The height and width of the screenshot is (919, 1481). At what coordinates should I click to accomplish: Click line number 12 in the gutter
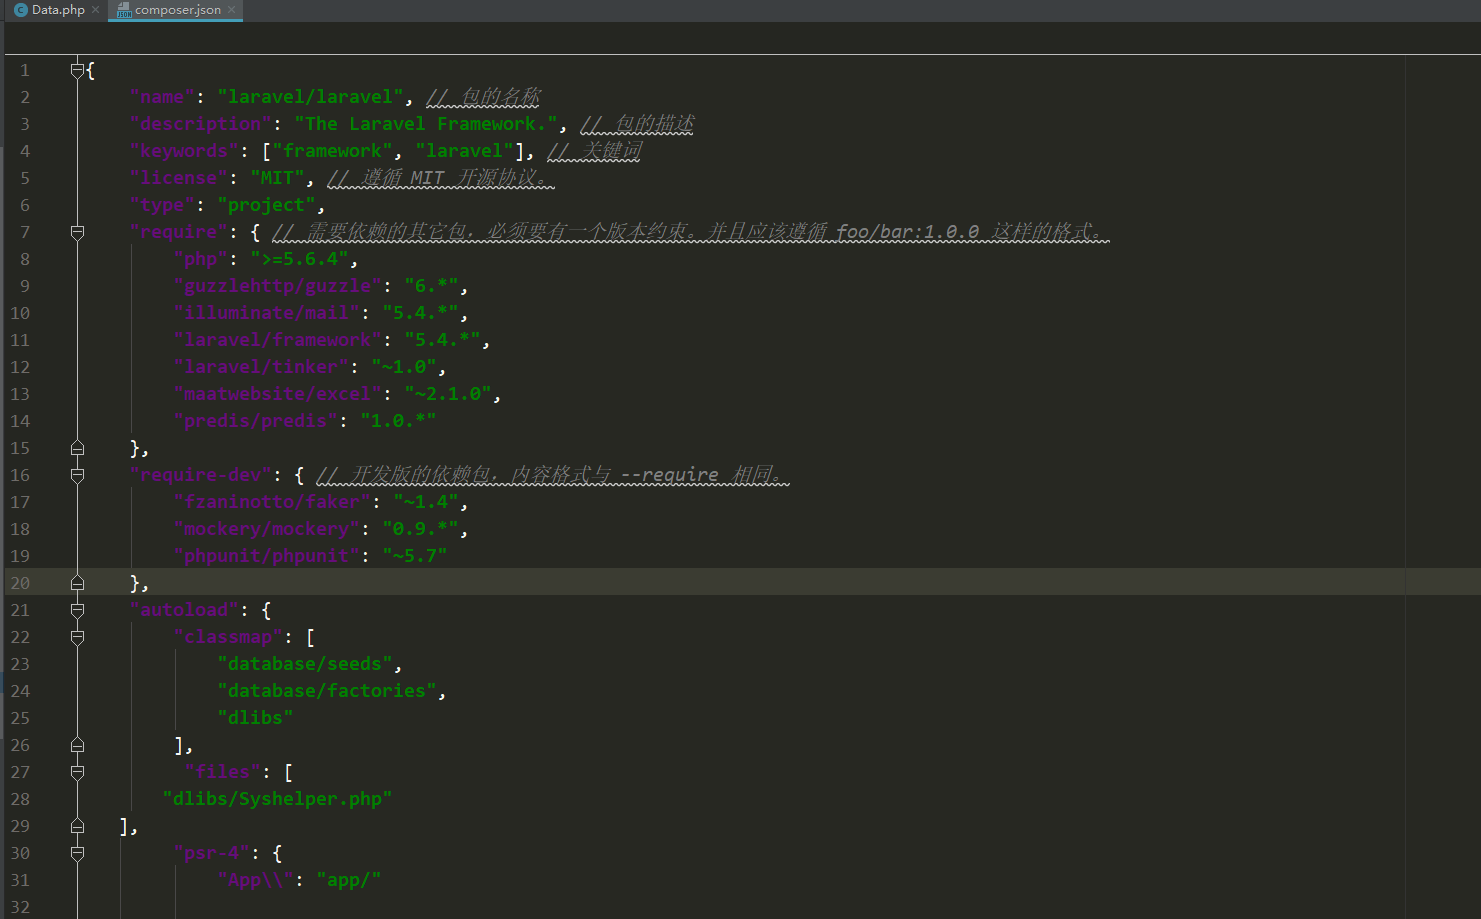click(x=20, y=367)
